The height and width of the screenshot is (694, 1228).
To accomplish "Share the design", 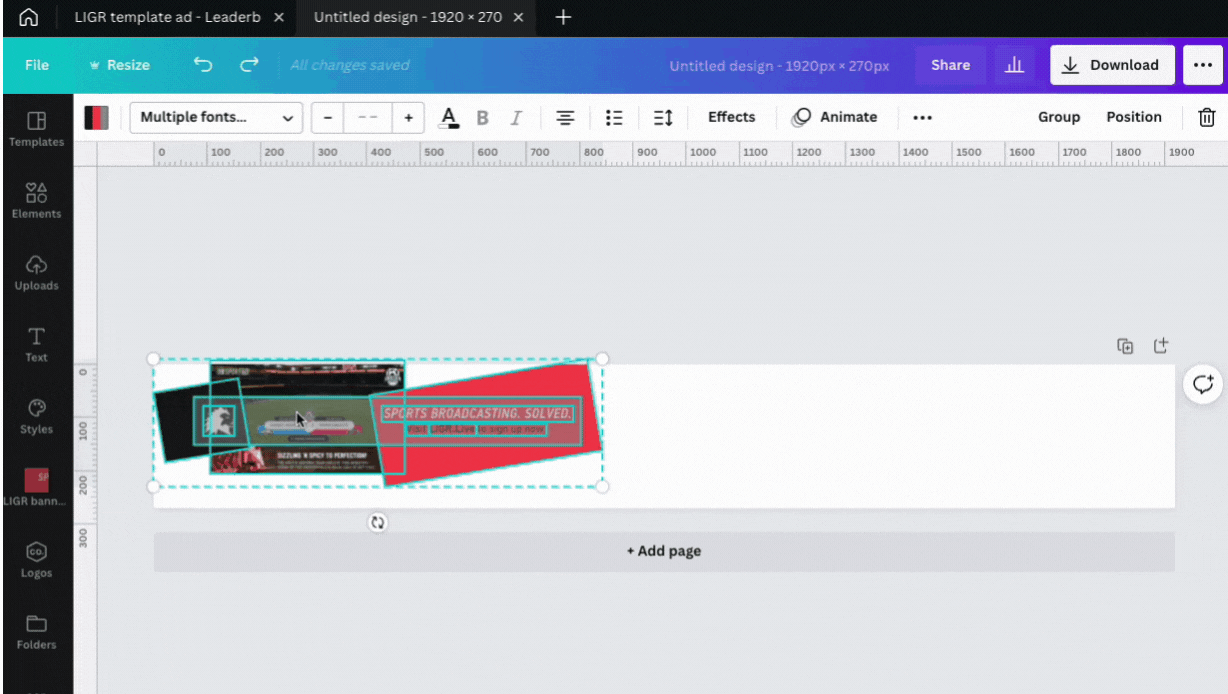I will tap(950, 65).
